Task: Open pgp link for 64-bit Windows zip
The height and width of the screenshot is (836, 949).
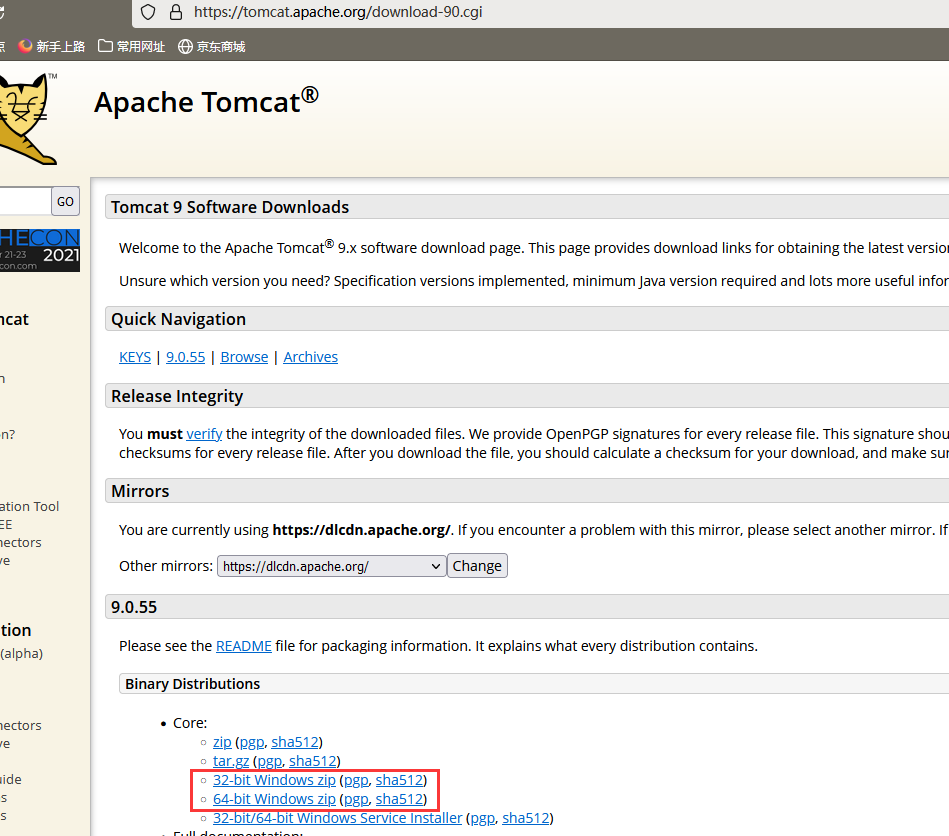Action: (x=356, y=800)
